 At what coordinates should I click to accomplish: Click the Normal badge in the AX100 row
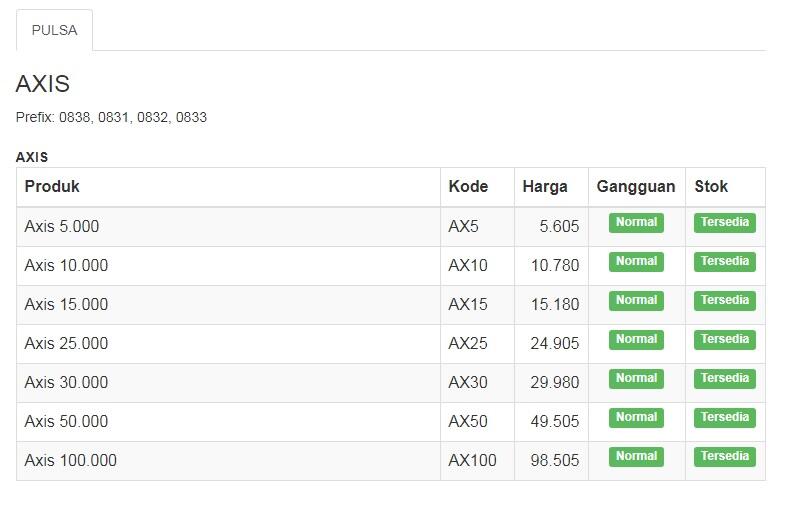636,457
